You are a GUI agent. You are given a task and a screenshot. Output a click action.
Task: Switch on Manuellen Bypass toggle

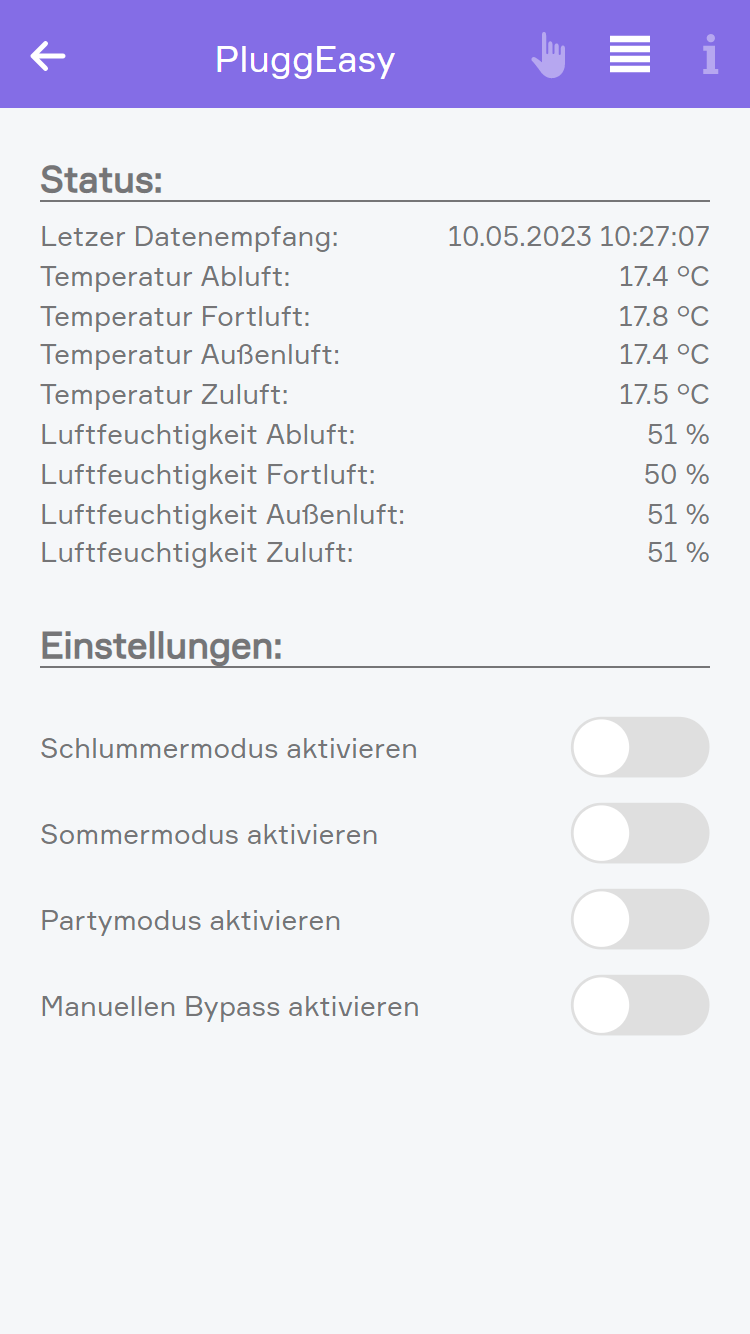pyautogui.click(x=640, y=1005)
